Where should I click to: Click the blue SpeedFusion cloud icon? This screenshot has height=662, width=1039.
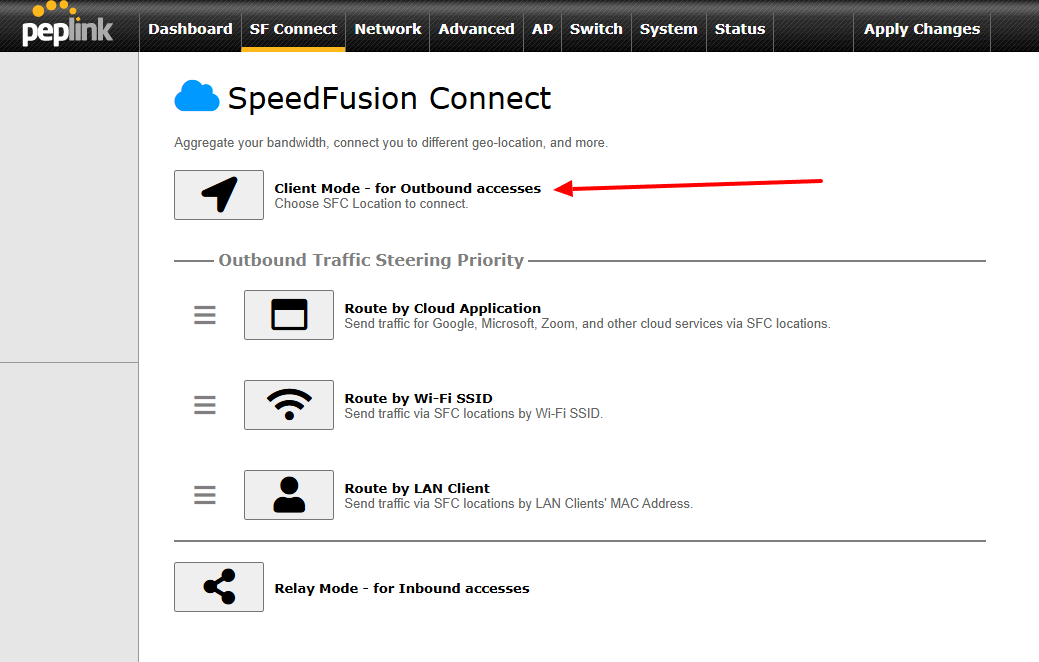[x=197, y=97]
